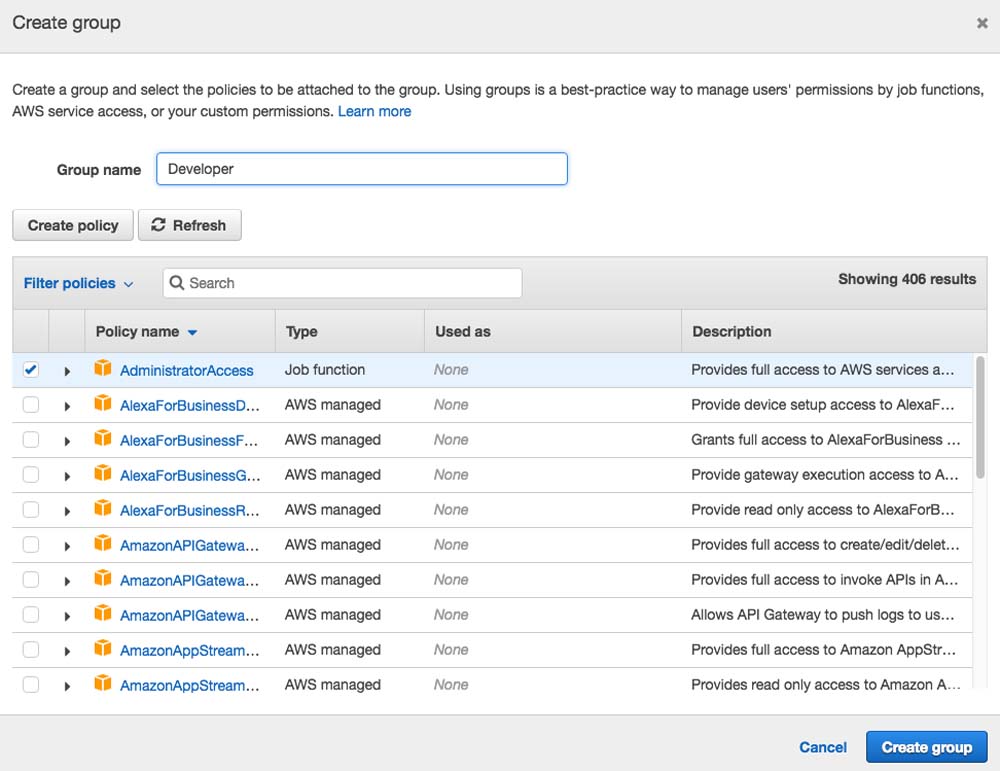Click the policy icon in the 'Provides full access to Amazon AppStr...' row

pos(103,649)
